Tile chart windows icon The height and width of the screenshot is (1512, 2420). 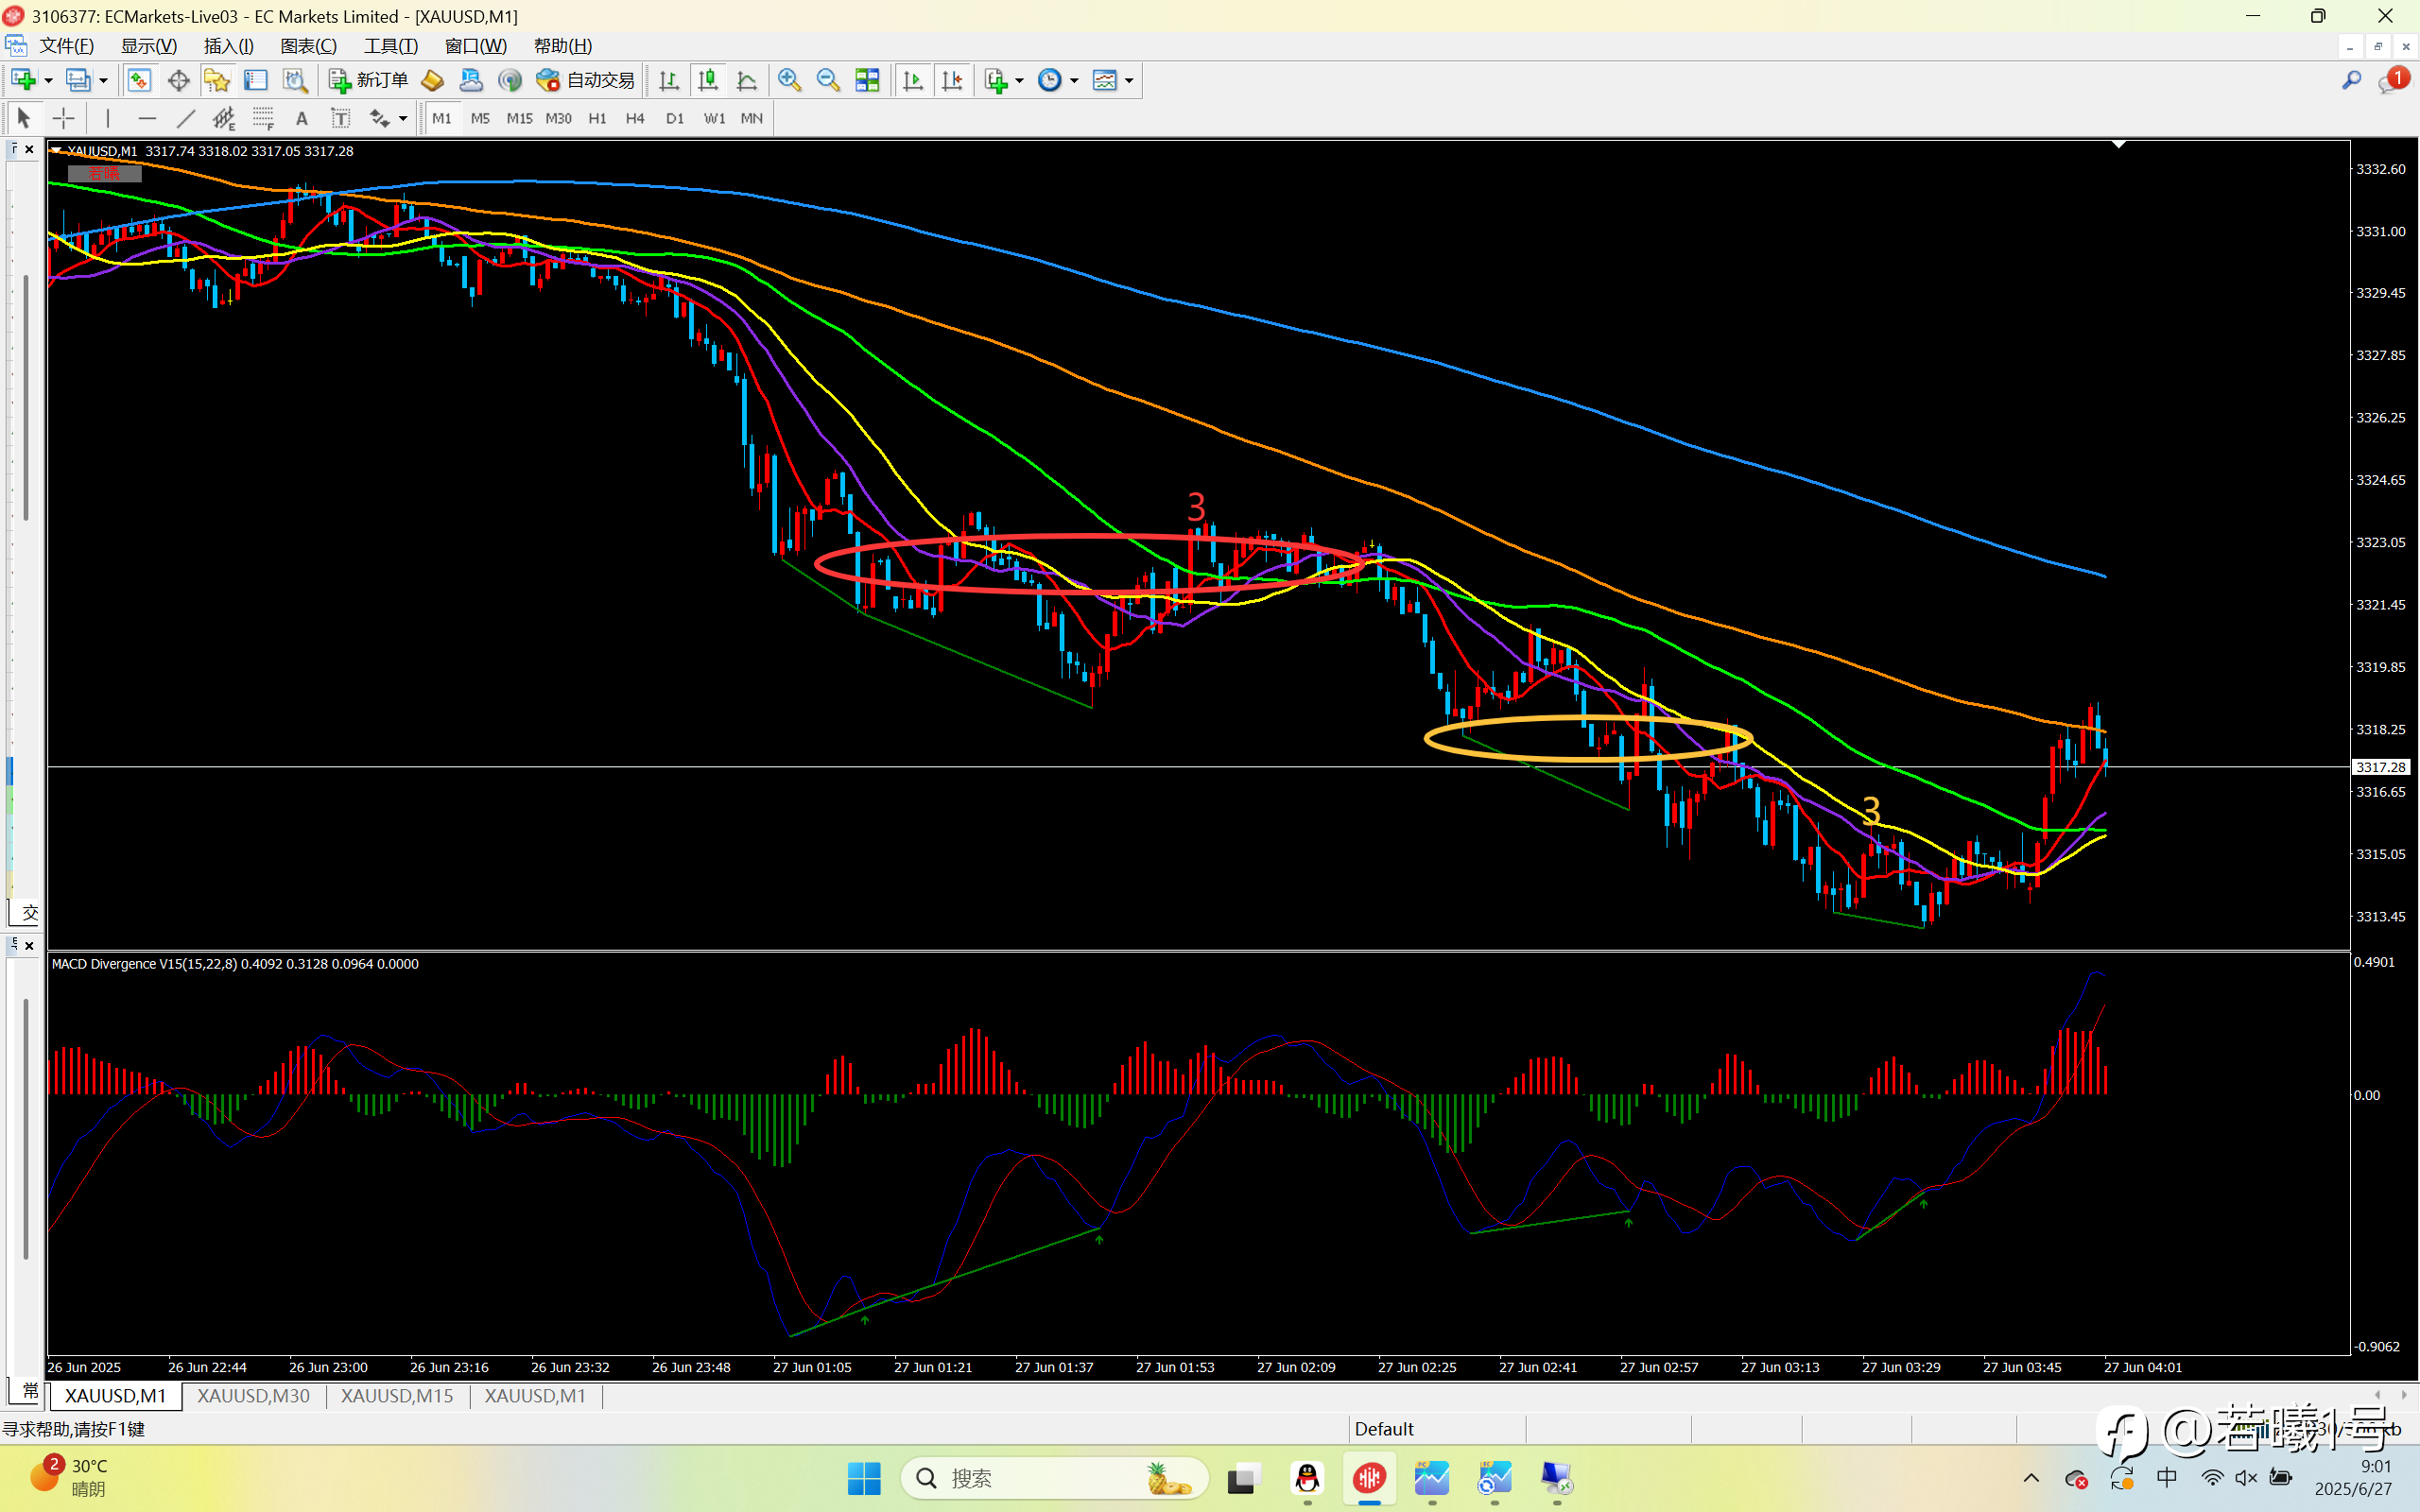point(867,80)
